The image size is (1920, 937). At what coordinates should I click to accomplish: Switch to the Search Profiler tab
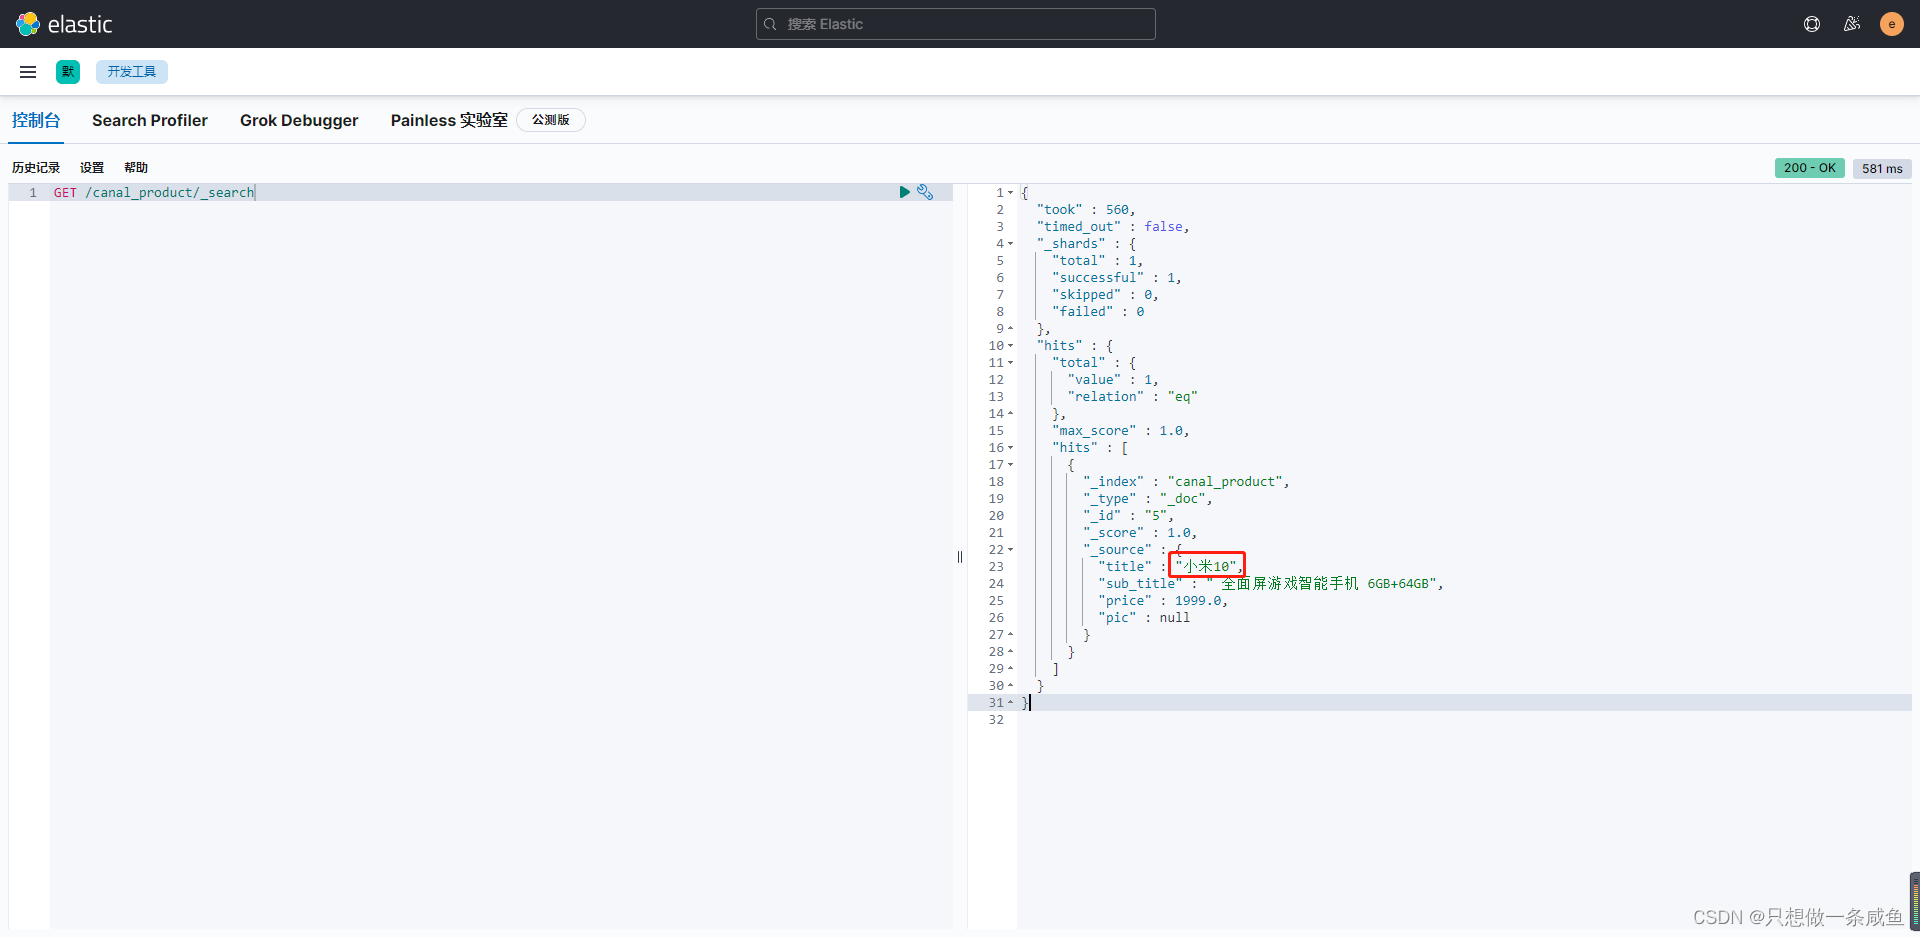150,120
